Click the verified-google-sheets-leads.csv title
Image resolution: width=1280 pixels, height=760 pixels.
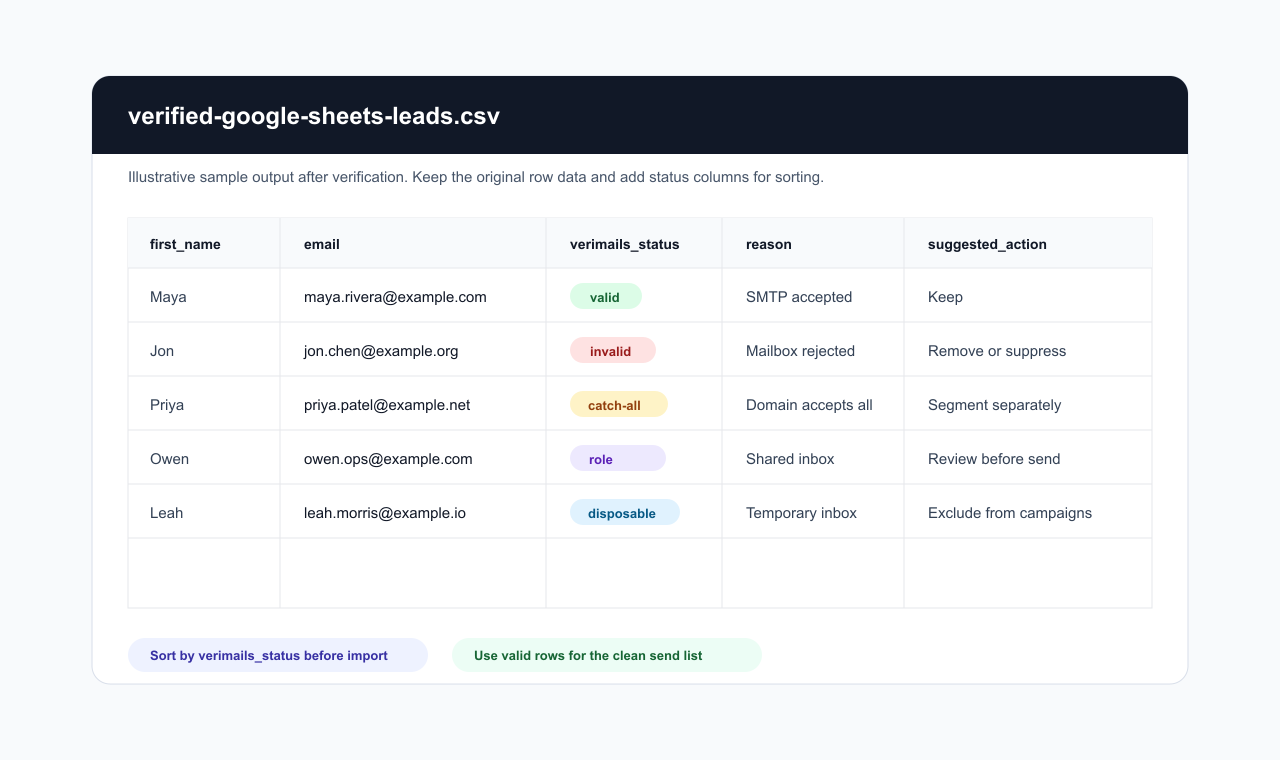(x=314, y=116)
